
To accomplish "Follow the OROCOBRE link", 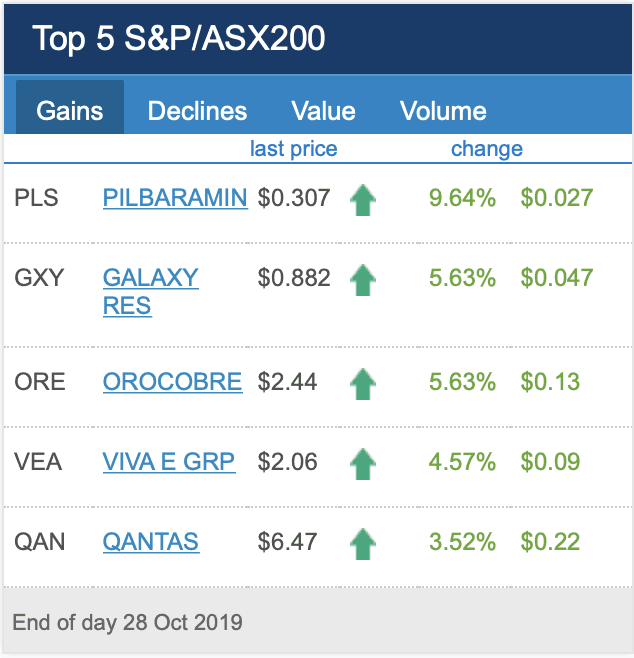I will [x=172, y=382].
